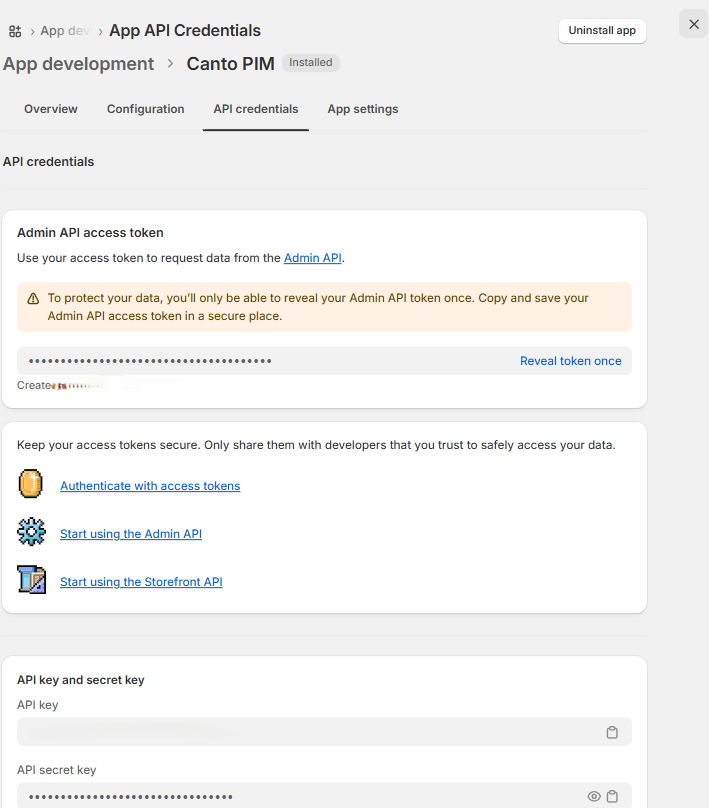Click the App development heading breadcrumb
Screen dimensions: 709x808
point(78,64)
